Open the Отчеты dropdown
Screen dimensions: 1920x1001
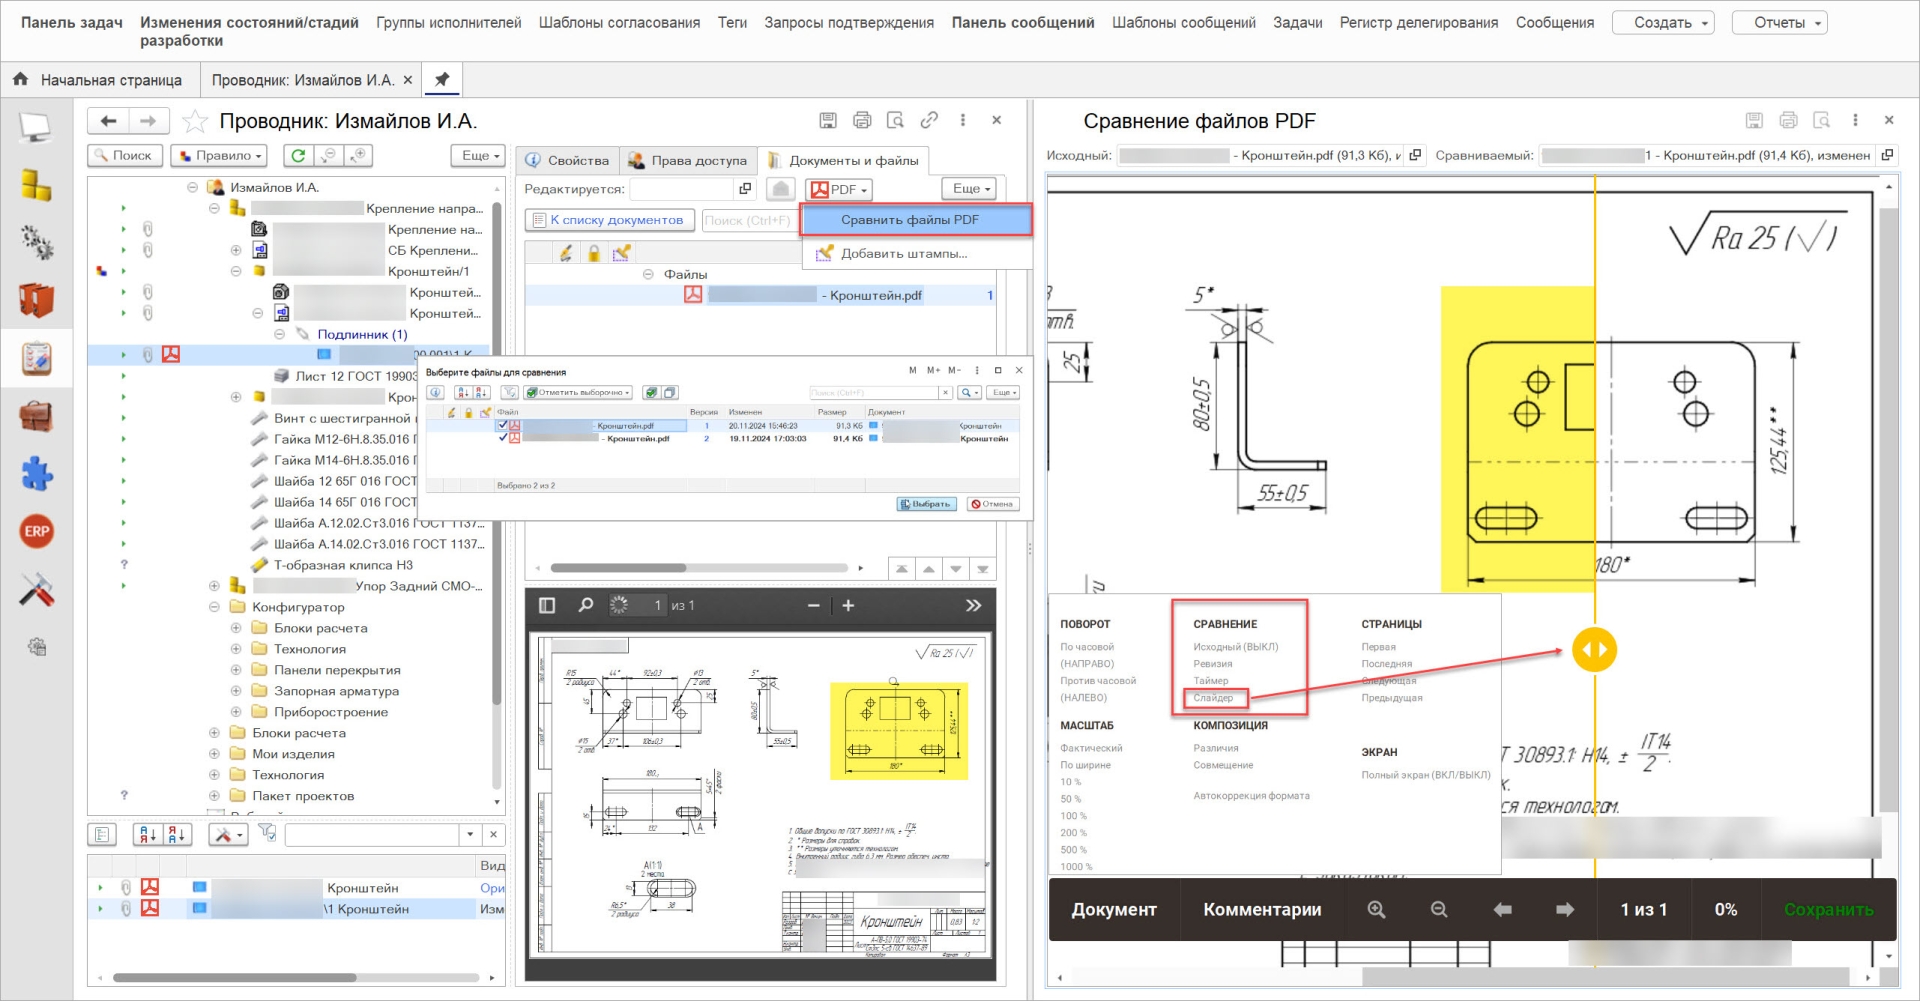(x=1779, y=22)
